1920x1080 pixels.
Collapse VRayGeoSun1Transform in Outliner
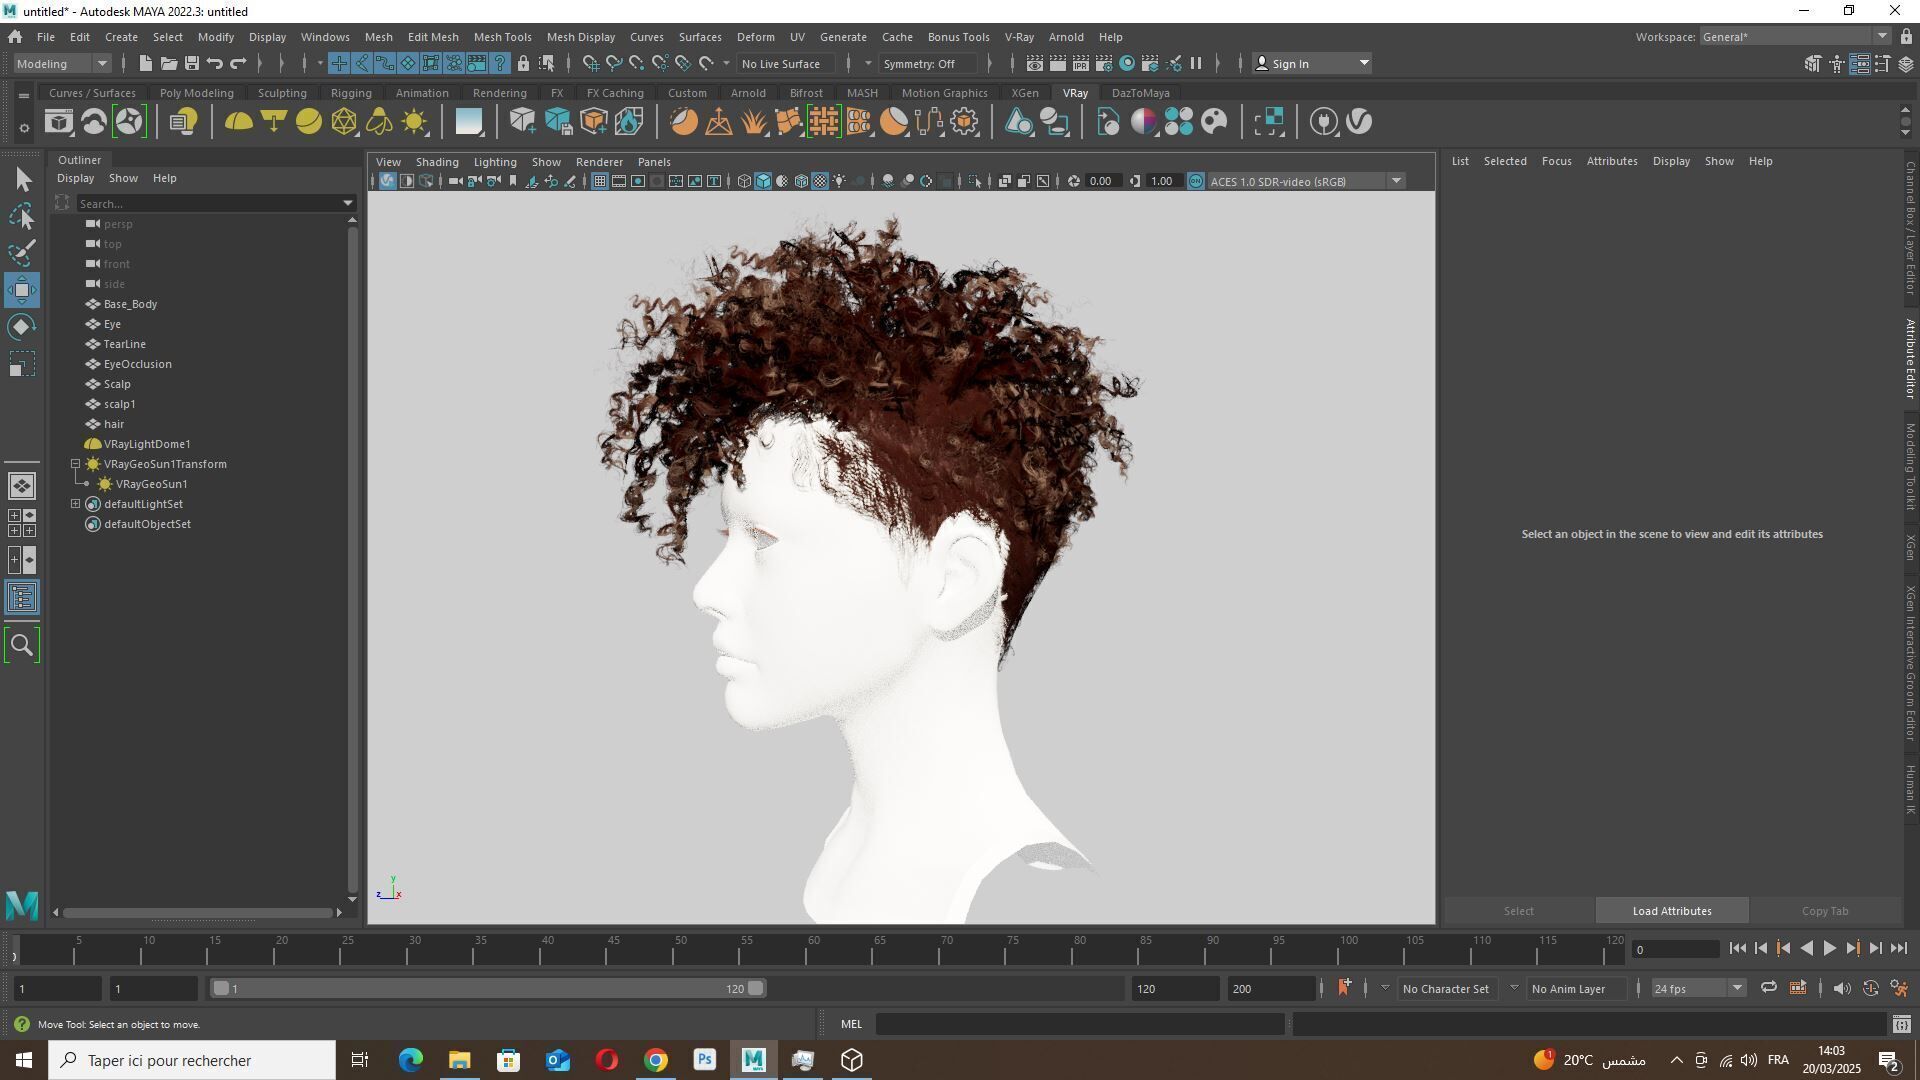click(x=75, y=464)
